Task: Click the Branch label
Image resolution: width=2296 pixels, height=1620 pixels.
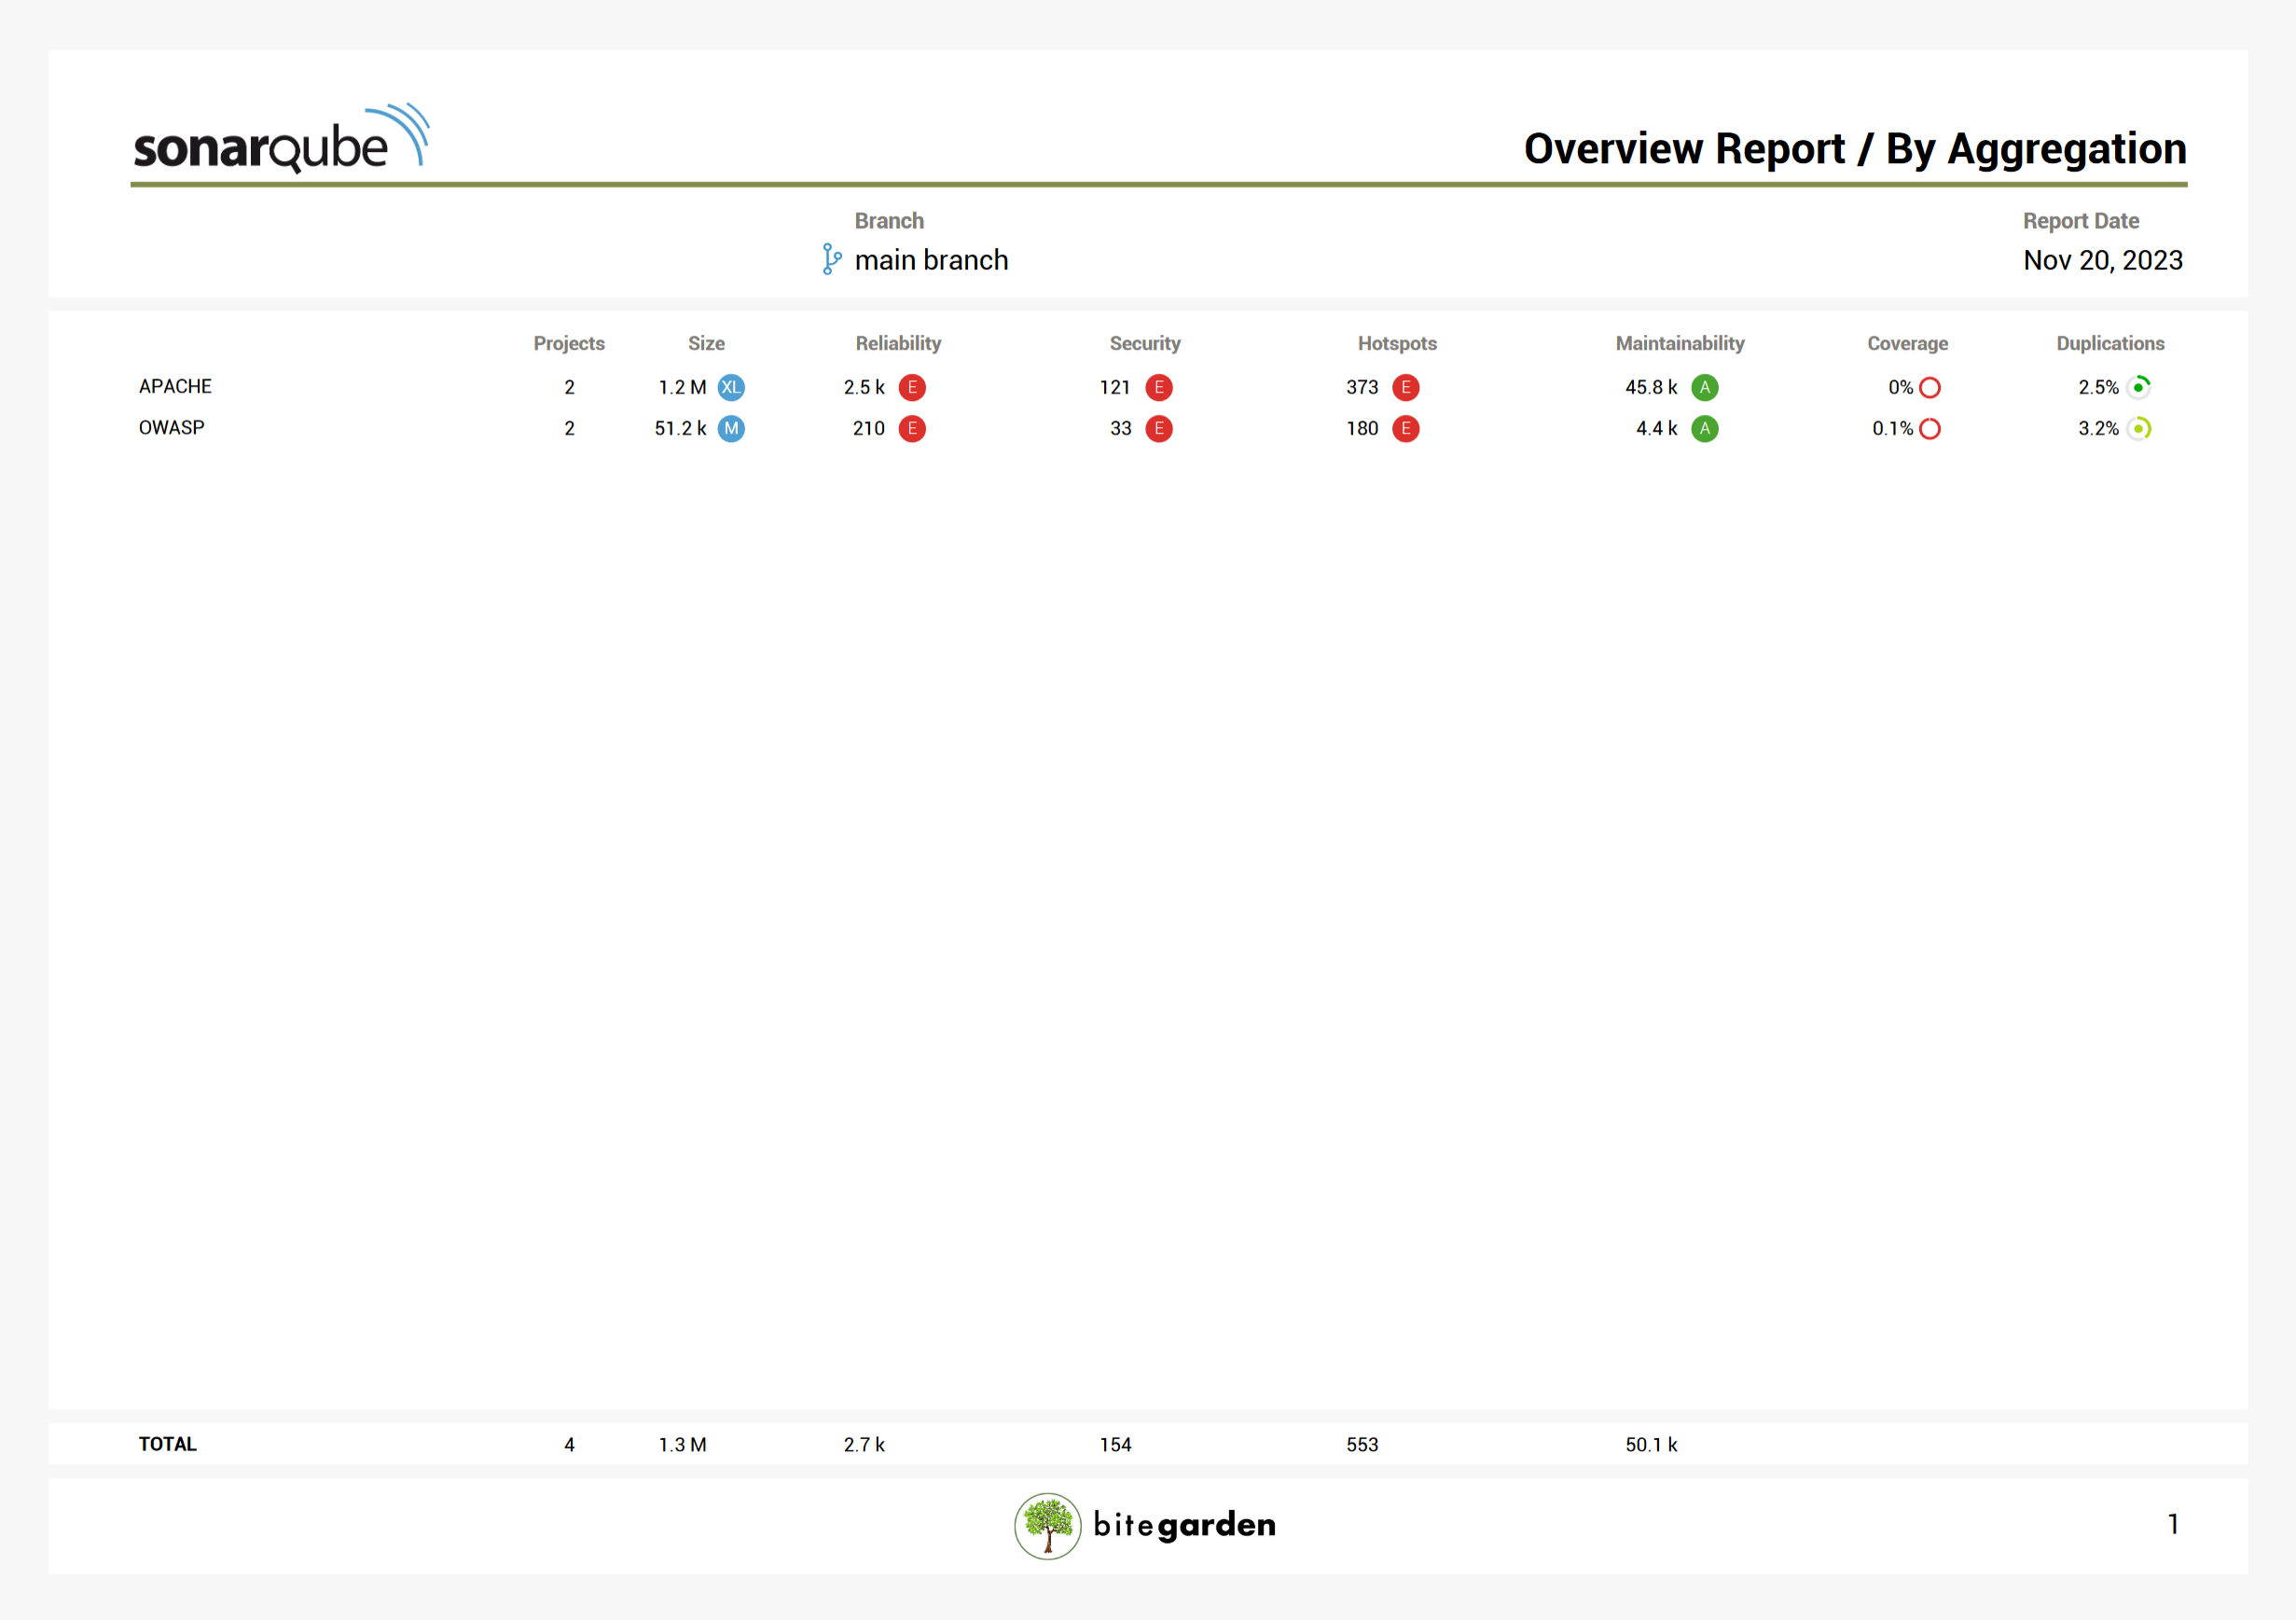Action: (x=889, y=221)
